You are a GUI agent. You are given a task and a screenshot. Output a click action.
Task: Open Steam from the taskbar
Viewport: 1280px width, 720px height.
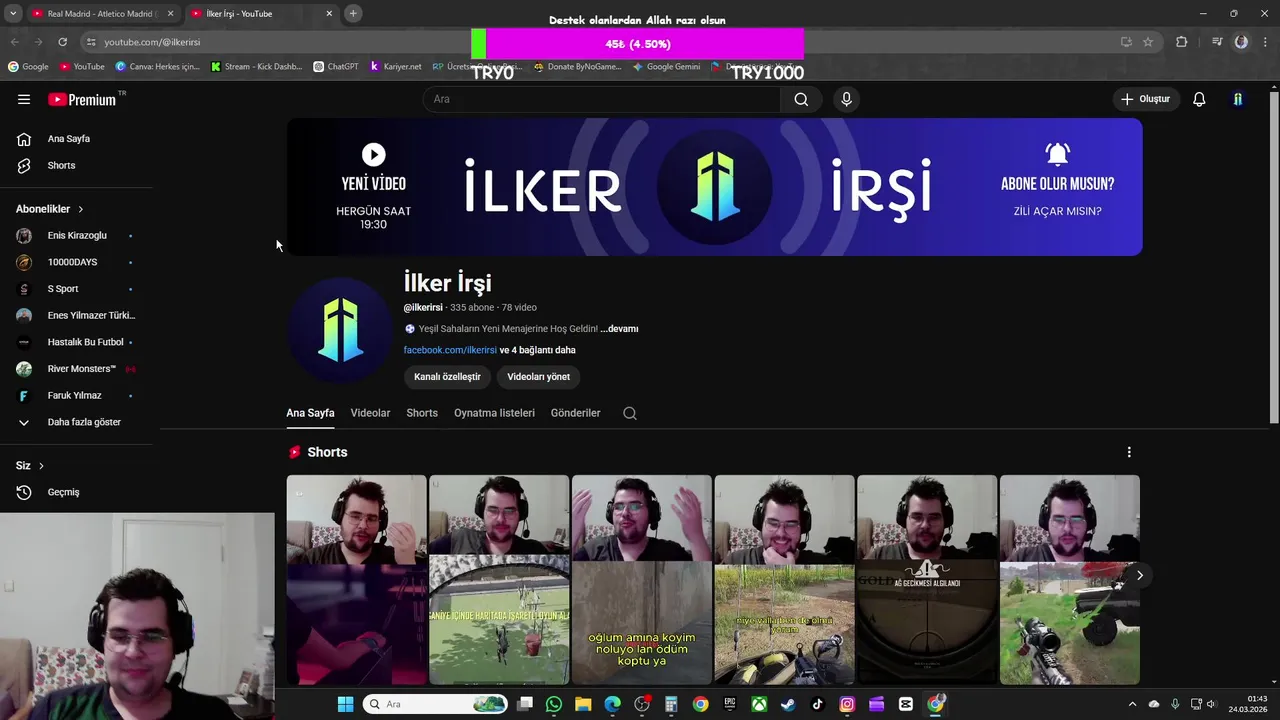pyautogui.click(x=788, y=704)
